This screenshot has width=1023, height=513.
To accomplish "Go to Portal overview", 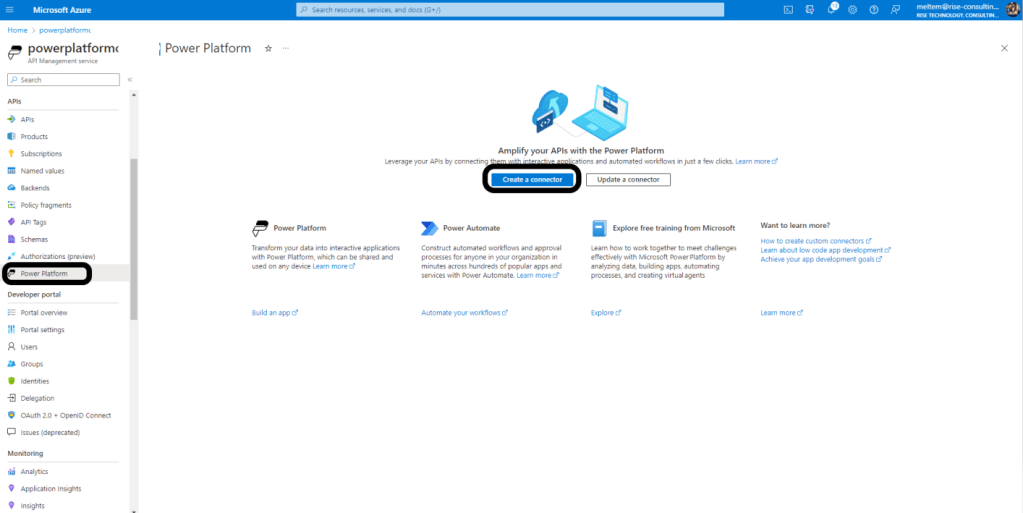I will [x=44, y=312].
